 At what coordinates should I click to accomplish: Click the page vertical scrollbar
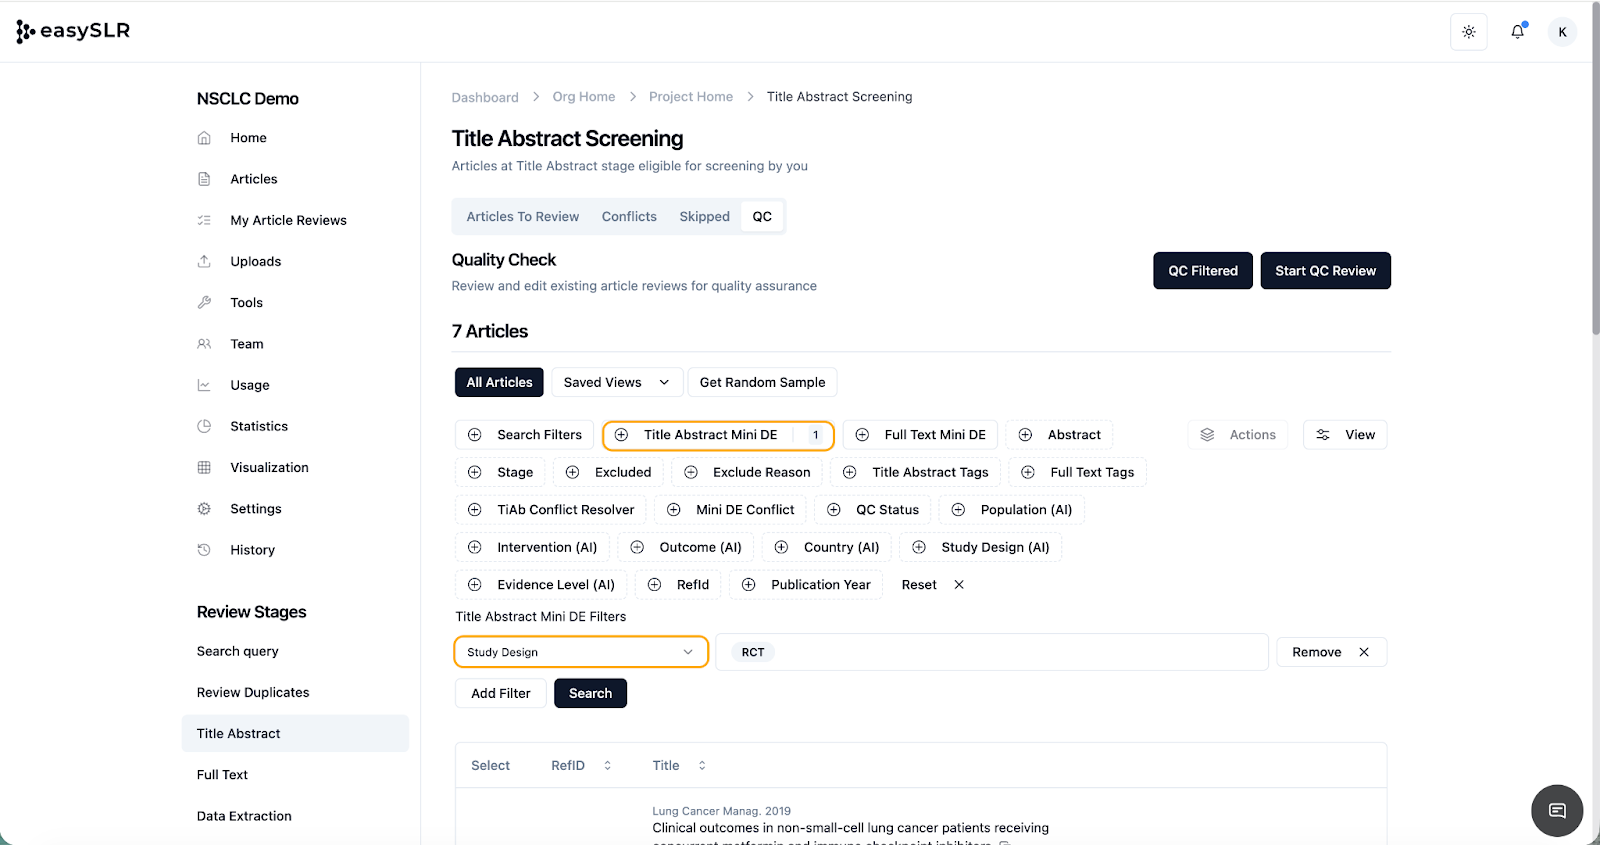[1594, 200]
